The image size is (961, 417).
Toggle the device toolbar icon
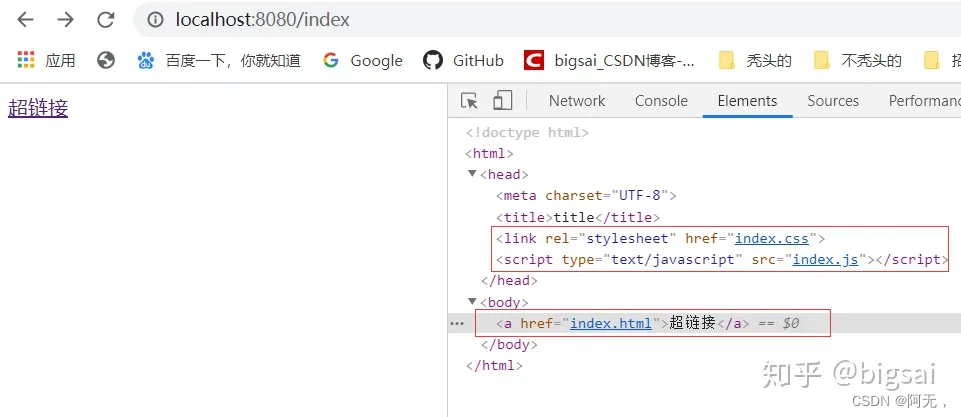click(x=503, y=101)
